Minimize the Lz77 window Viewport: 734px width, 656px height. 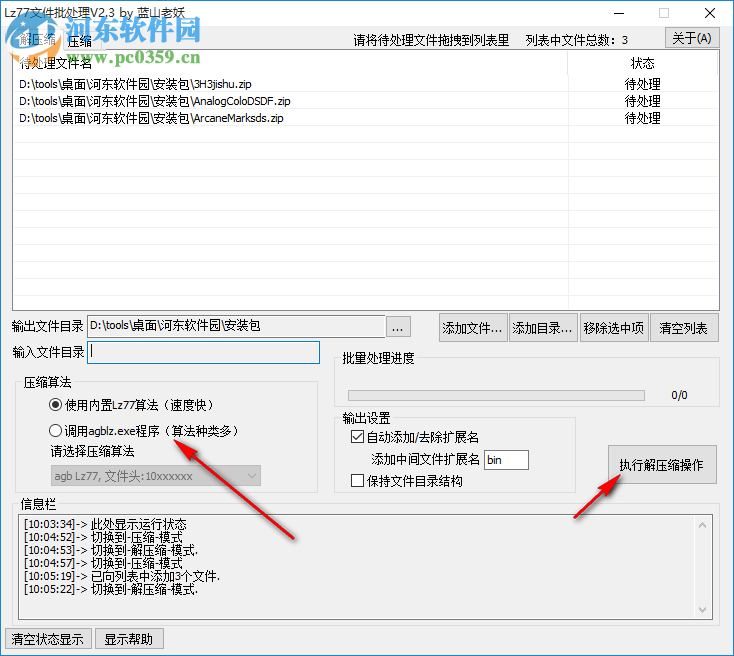[x=619, y=13]
